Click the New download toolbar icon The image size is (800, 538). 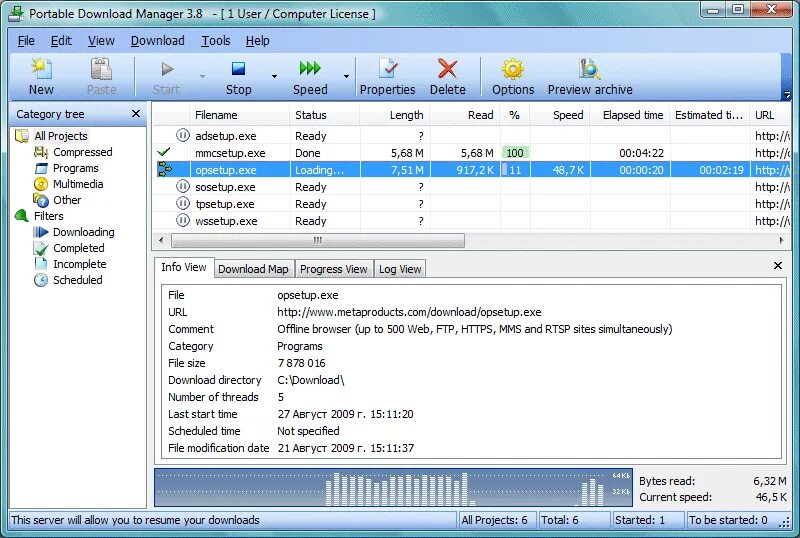[41, 68]
